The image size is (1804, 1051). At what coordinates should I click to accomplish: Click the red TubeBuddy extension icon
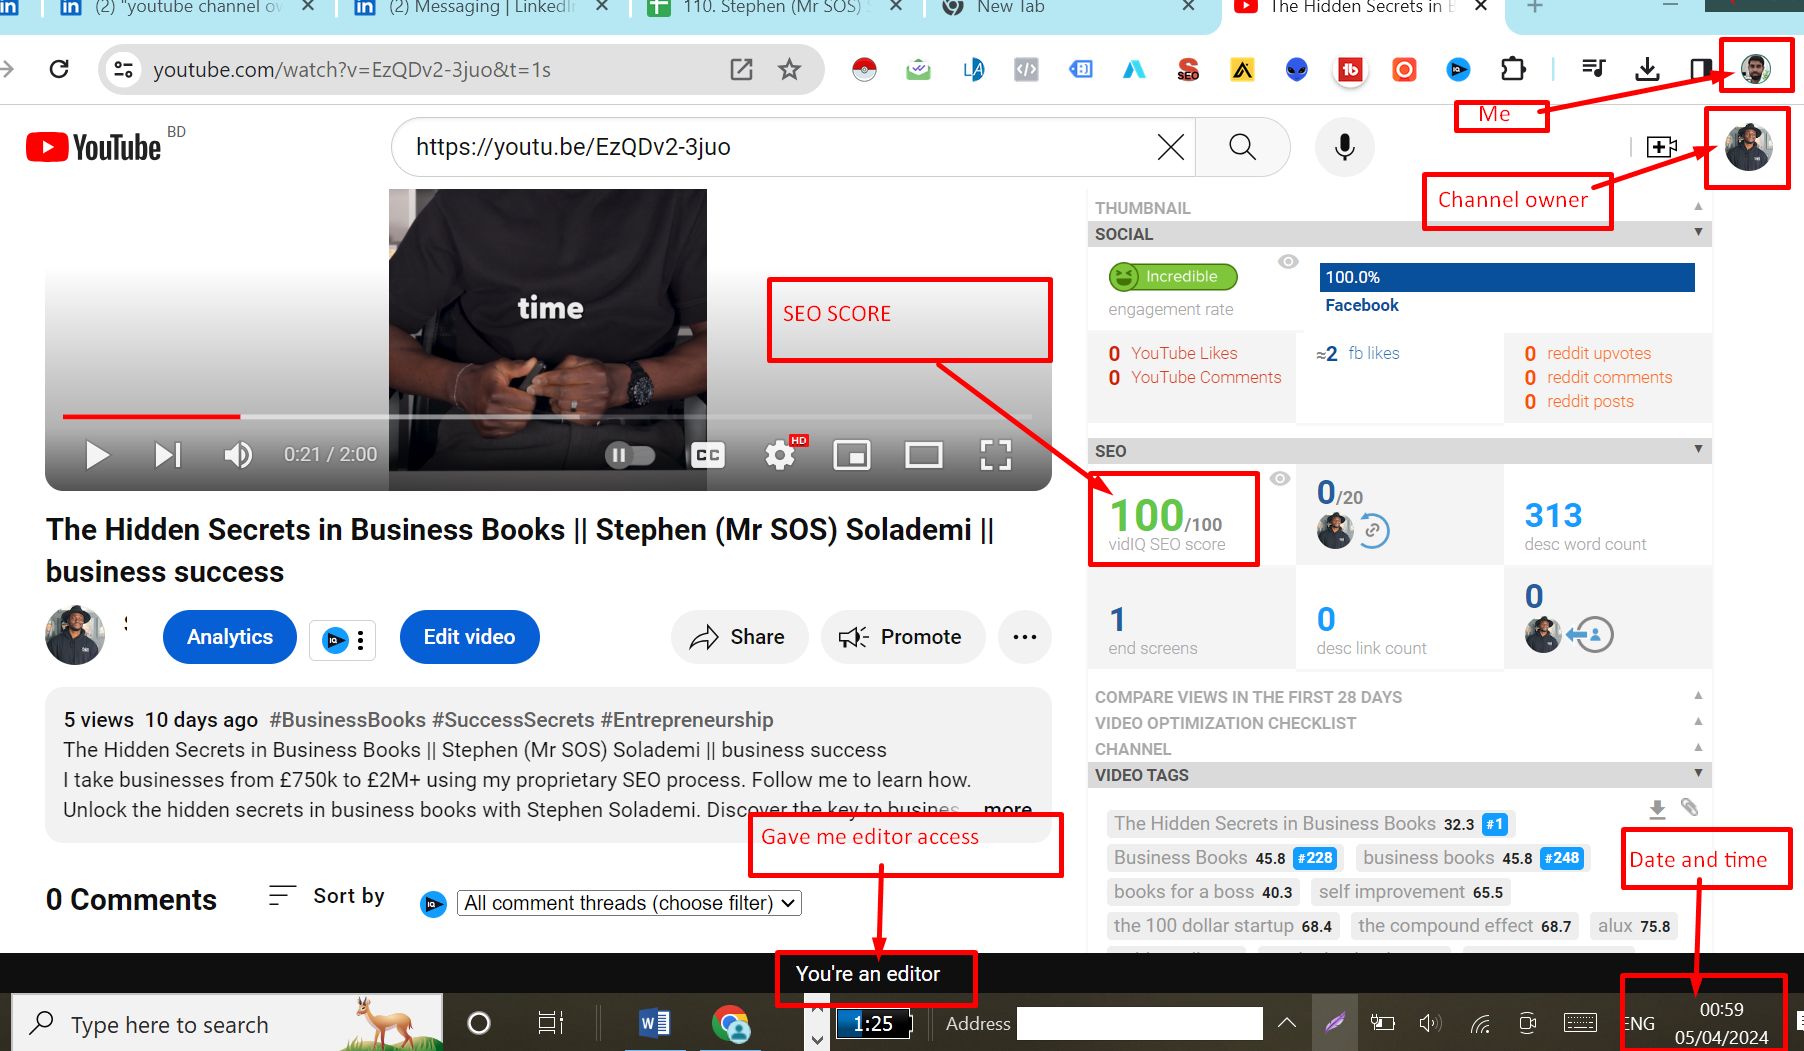pyautogui.click(x=1350, y=70)
